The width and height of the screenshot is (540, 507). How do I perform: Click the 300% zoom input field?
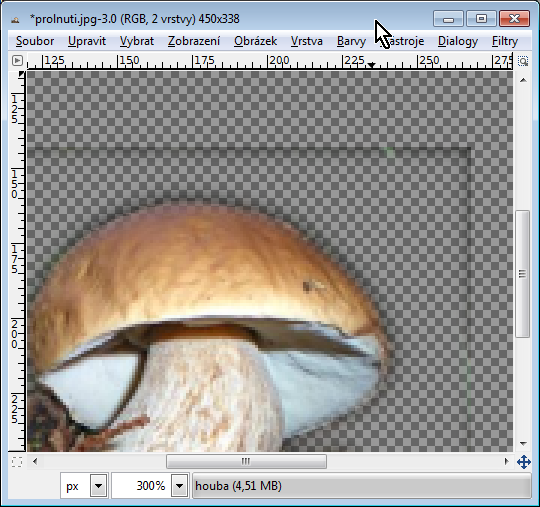click(x=142, y=486)
